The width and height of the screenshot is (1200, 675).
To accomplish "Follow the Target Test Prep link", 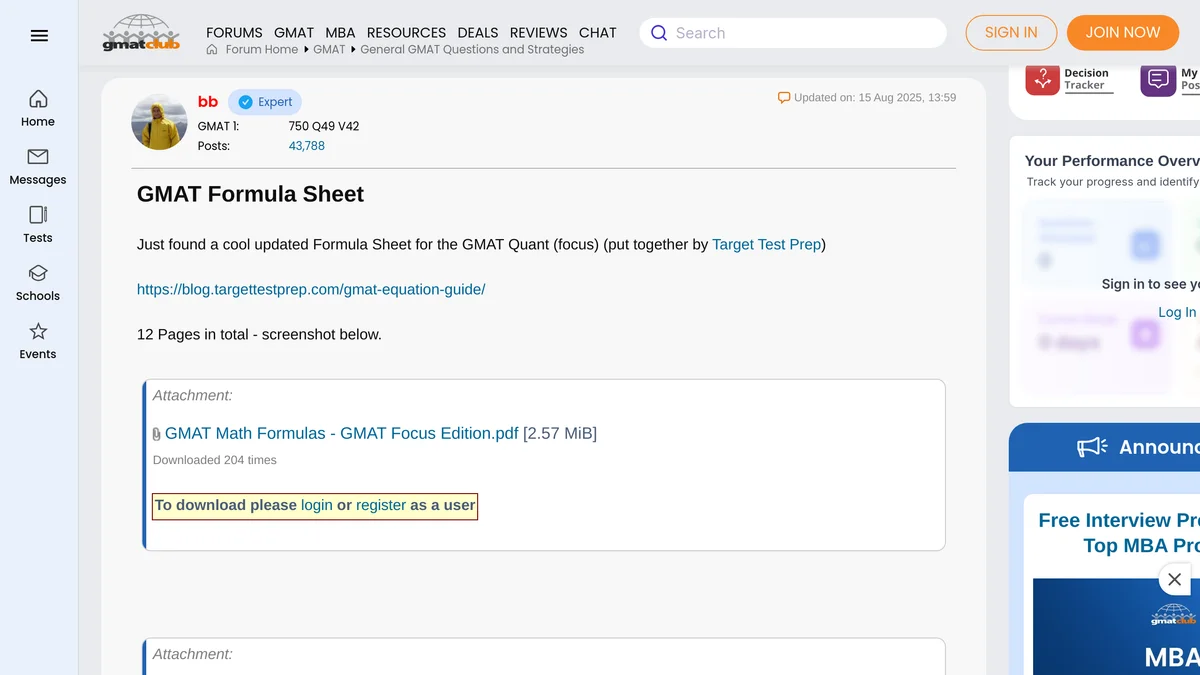I will point(766,244).
